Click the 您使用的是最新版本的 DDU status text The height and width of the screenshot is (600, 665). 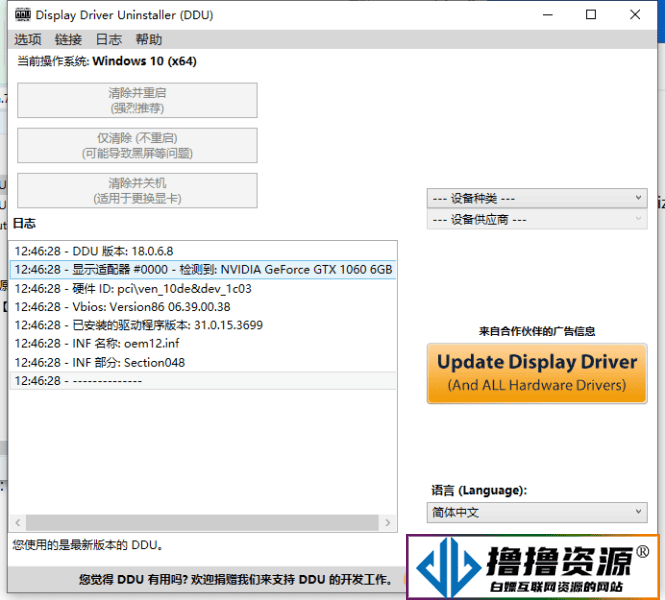tap(87, 545)
